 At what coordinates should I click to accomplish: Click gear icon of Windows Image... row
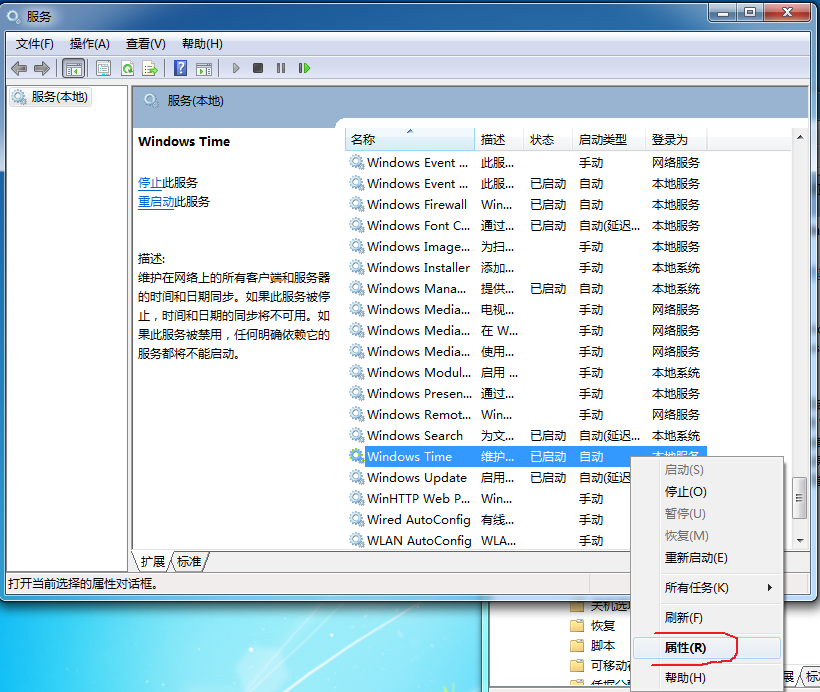click(357, 246)
